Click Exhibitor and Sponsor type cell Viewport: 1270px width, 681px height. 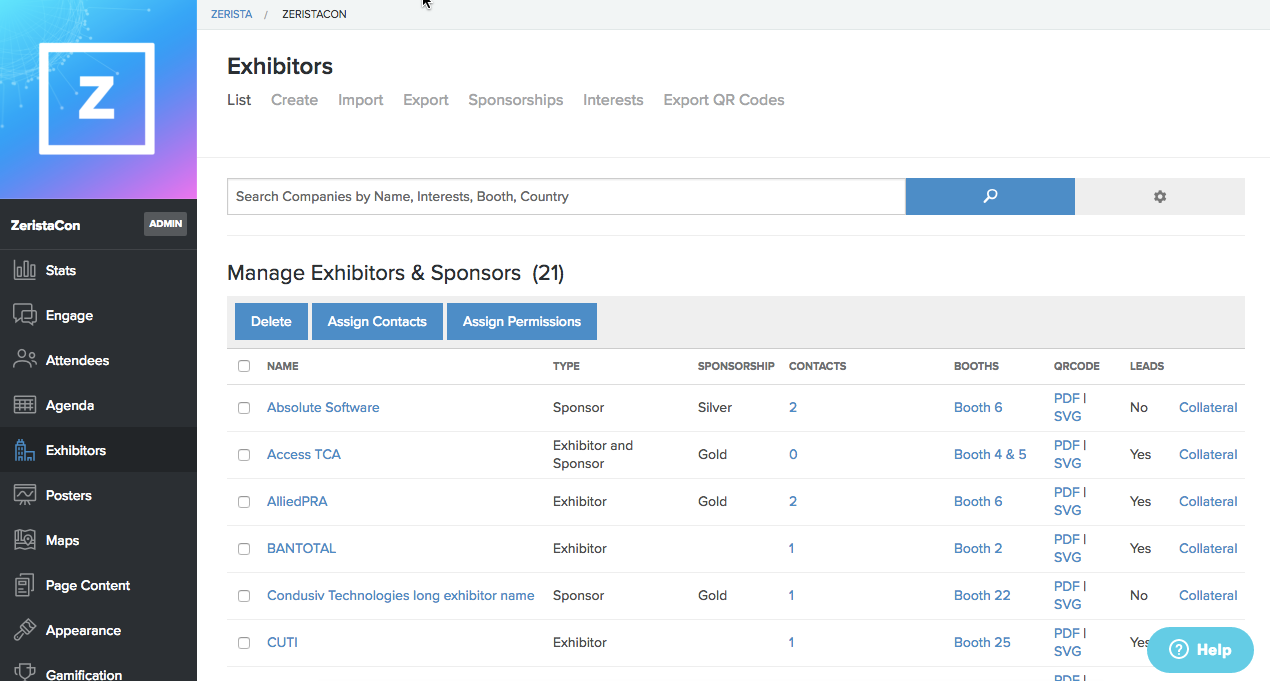(x=593, y=454)
